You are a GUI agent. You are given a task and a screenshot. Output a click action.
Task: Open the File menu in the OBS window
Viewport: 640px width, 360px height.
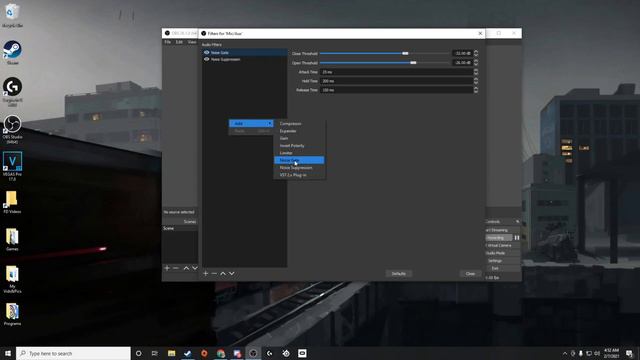coord(167,42)
